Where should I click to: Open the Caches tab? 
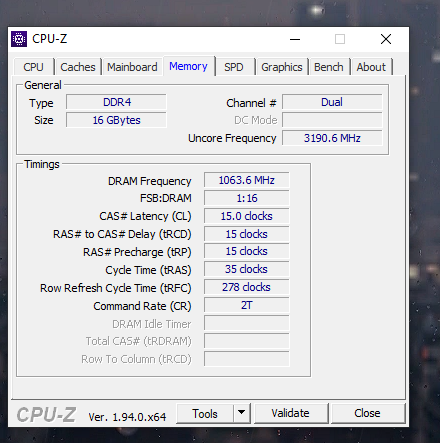pos(78,67)
